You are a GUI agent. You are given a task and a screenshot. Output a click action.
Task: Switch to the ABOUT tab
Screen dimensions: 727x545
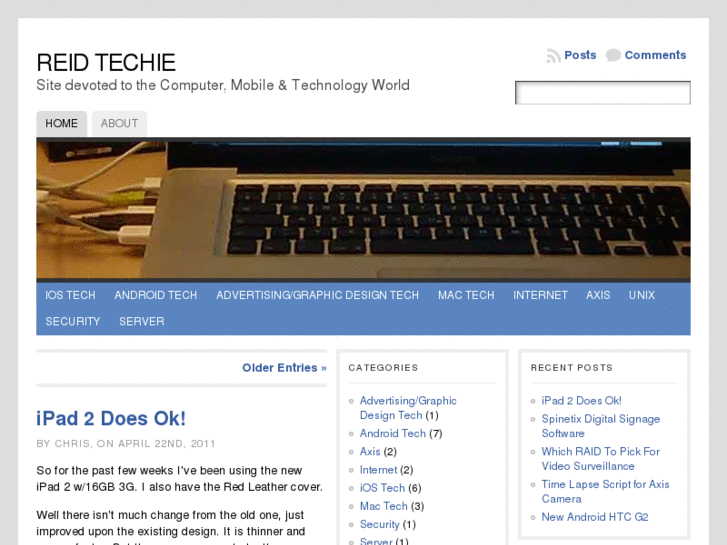[119, 123]
